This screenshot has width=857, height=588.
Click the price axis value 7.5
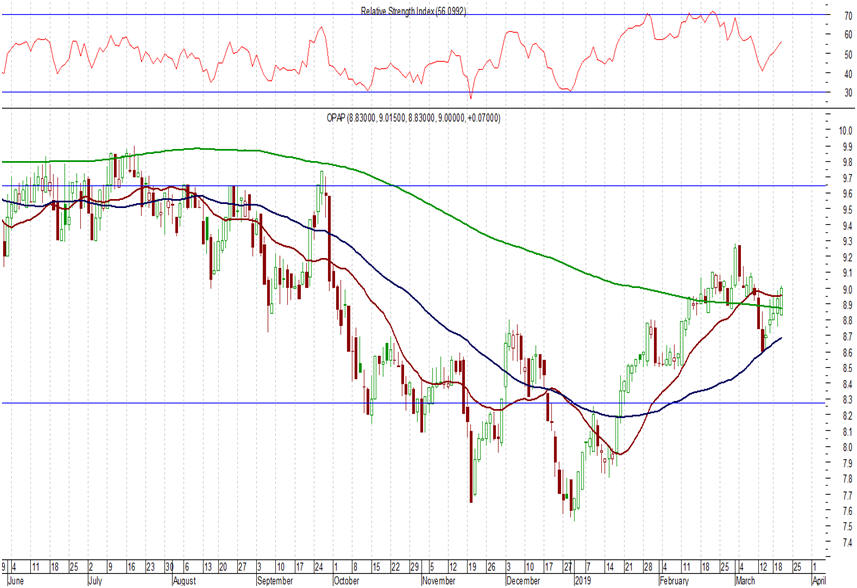coord(847,526)
